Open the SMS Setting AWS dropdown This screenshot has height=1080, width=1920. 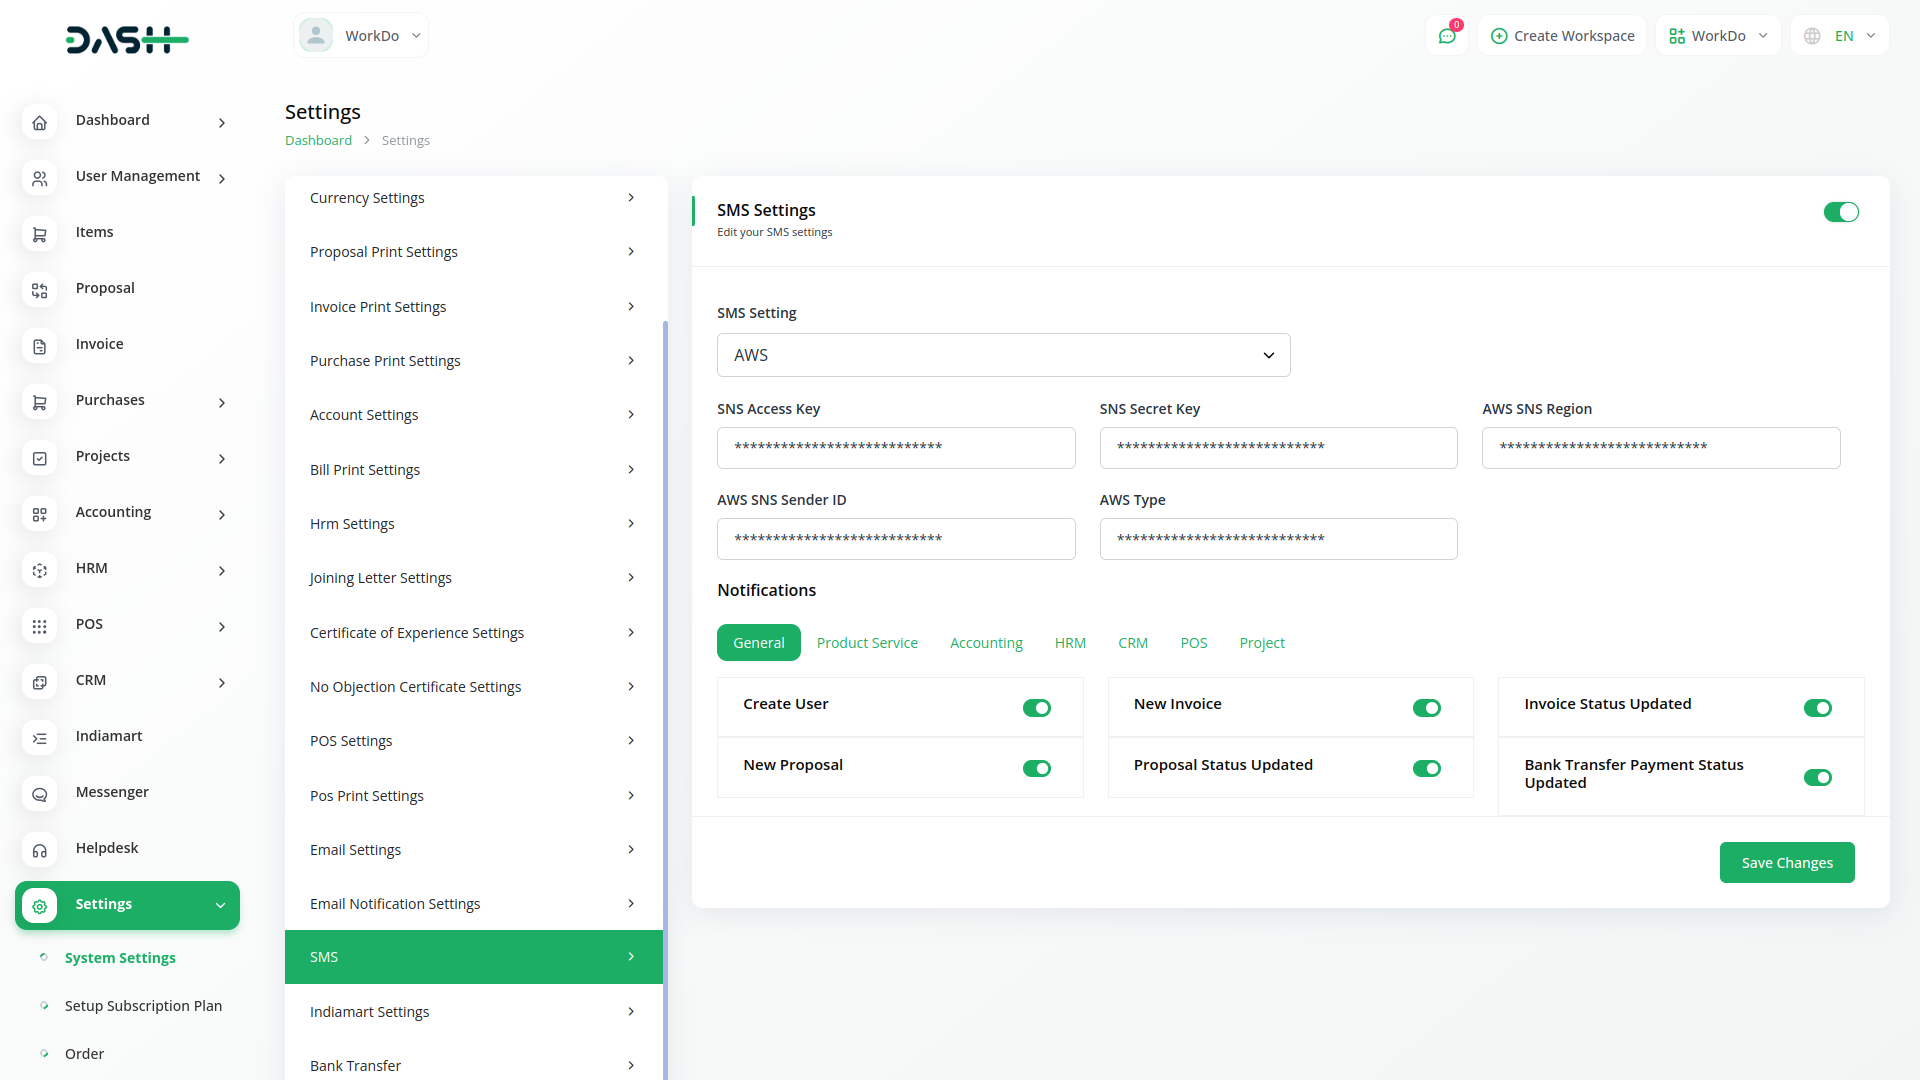1003,355
